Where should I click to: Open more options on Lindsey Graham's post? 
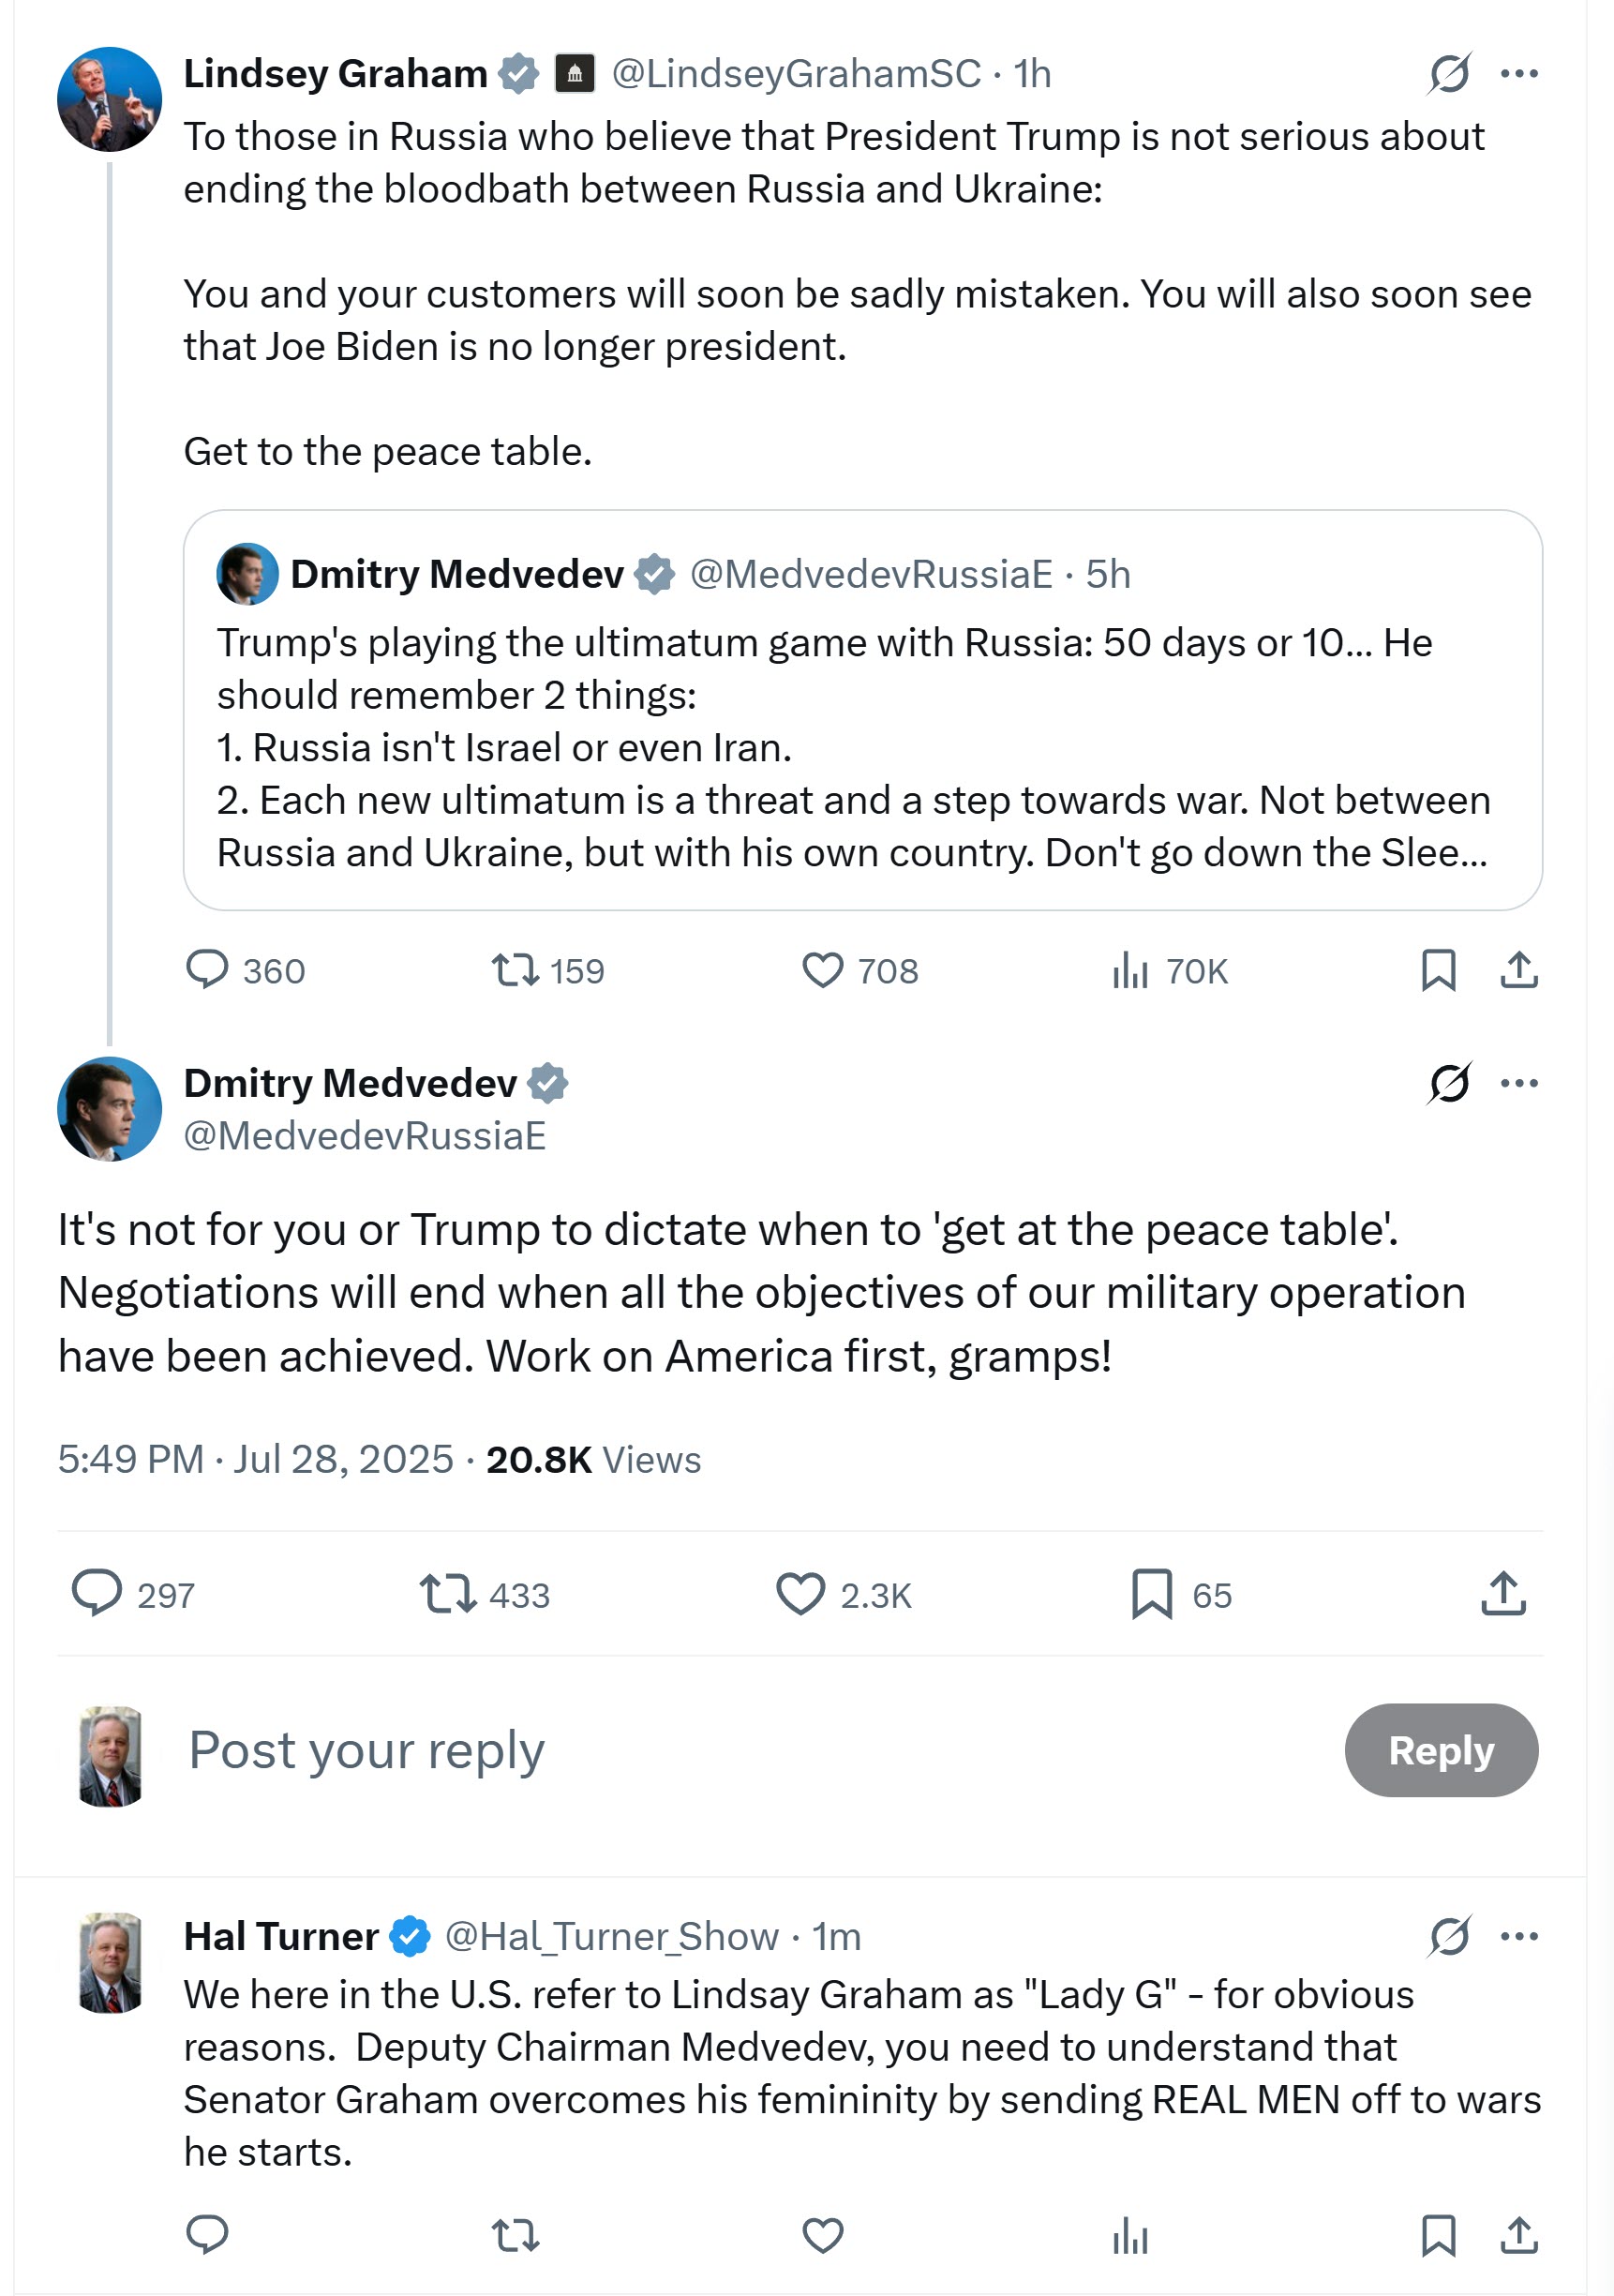point(1519,74)
